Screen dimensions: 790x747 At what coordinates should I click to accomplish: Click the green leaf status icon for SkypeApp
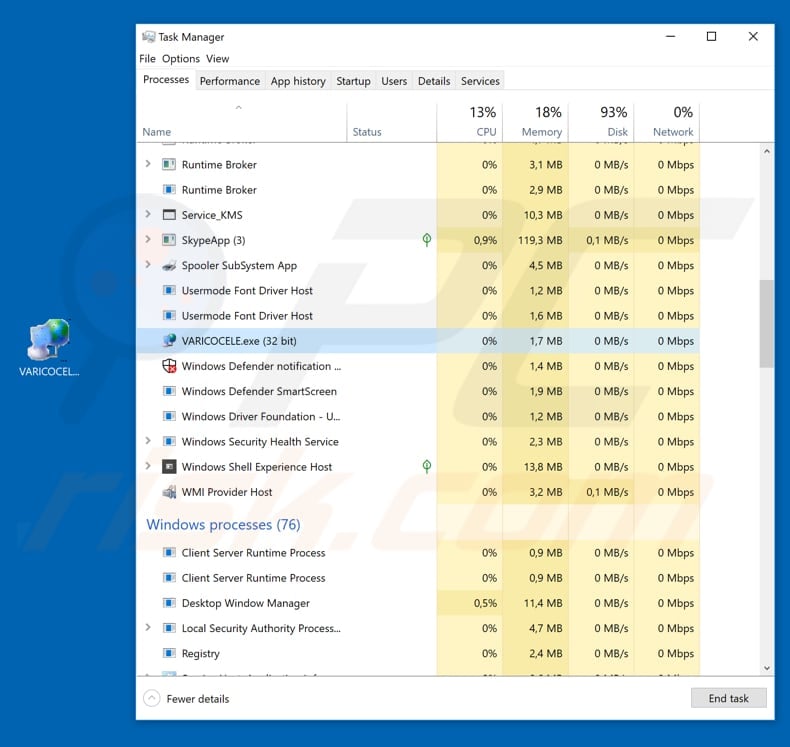click(x=427, y=240)
